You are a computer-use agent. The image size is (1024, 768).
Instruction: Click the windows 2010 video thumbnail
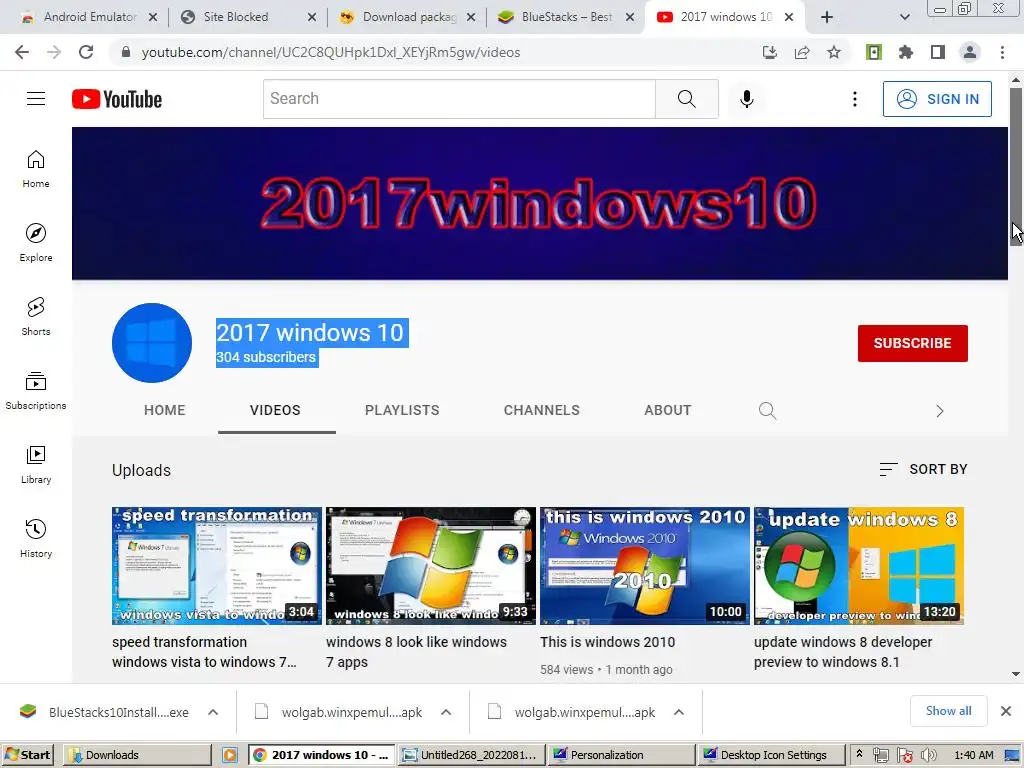[645, 566]
